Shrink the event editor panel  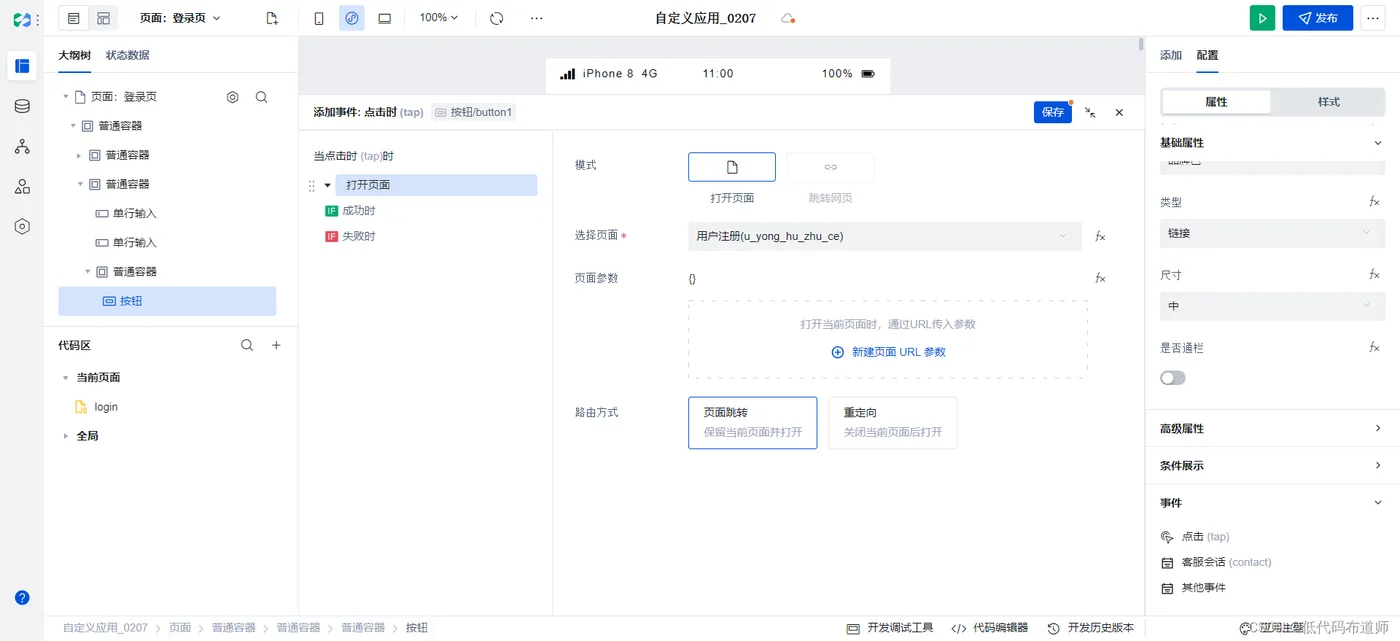[1090, 113]
